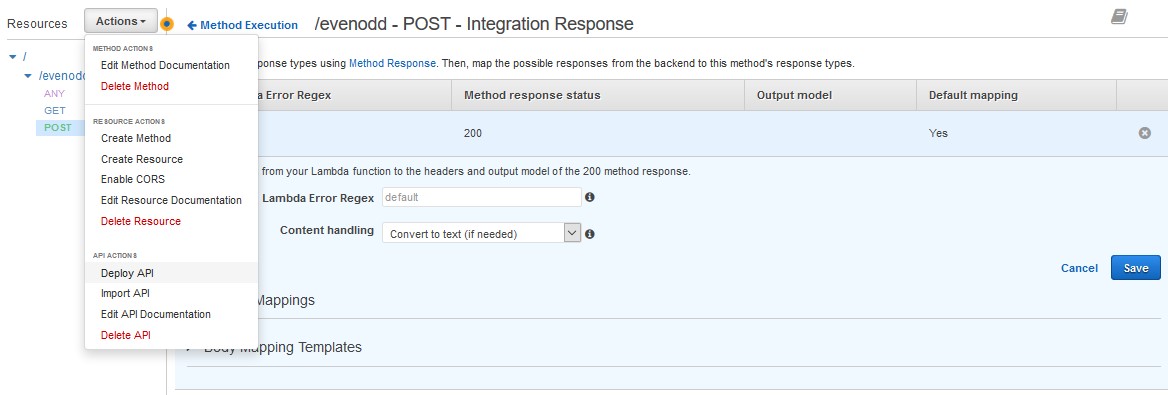Click the Resources panel label
1168x395 pixels.
[37, 24]
